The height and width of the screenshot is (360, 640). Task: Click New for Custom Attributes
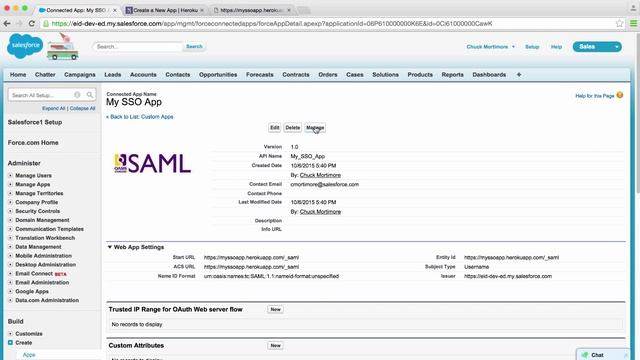pos(276,345)
